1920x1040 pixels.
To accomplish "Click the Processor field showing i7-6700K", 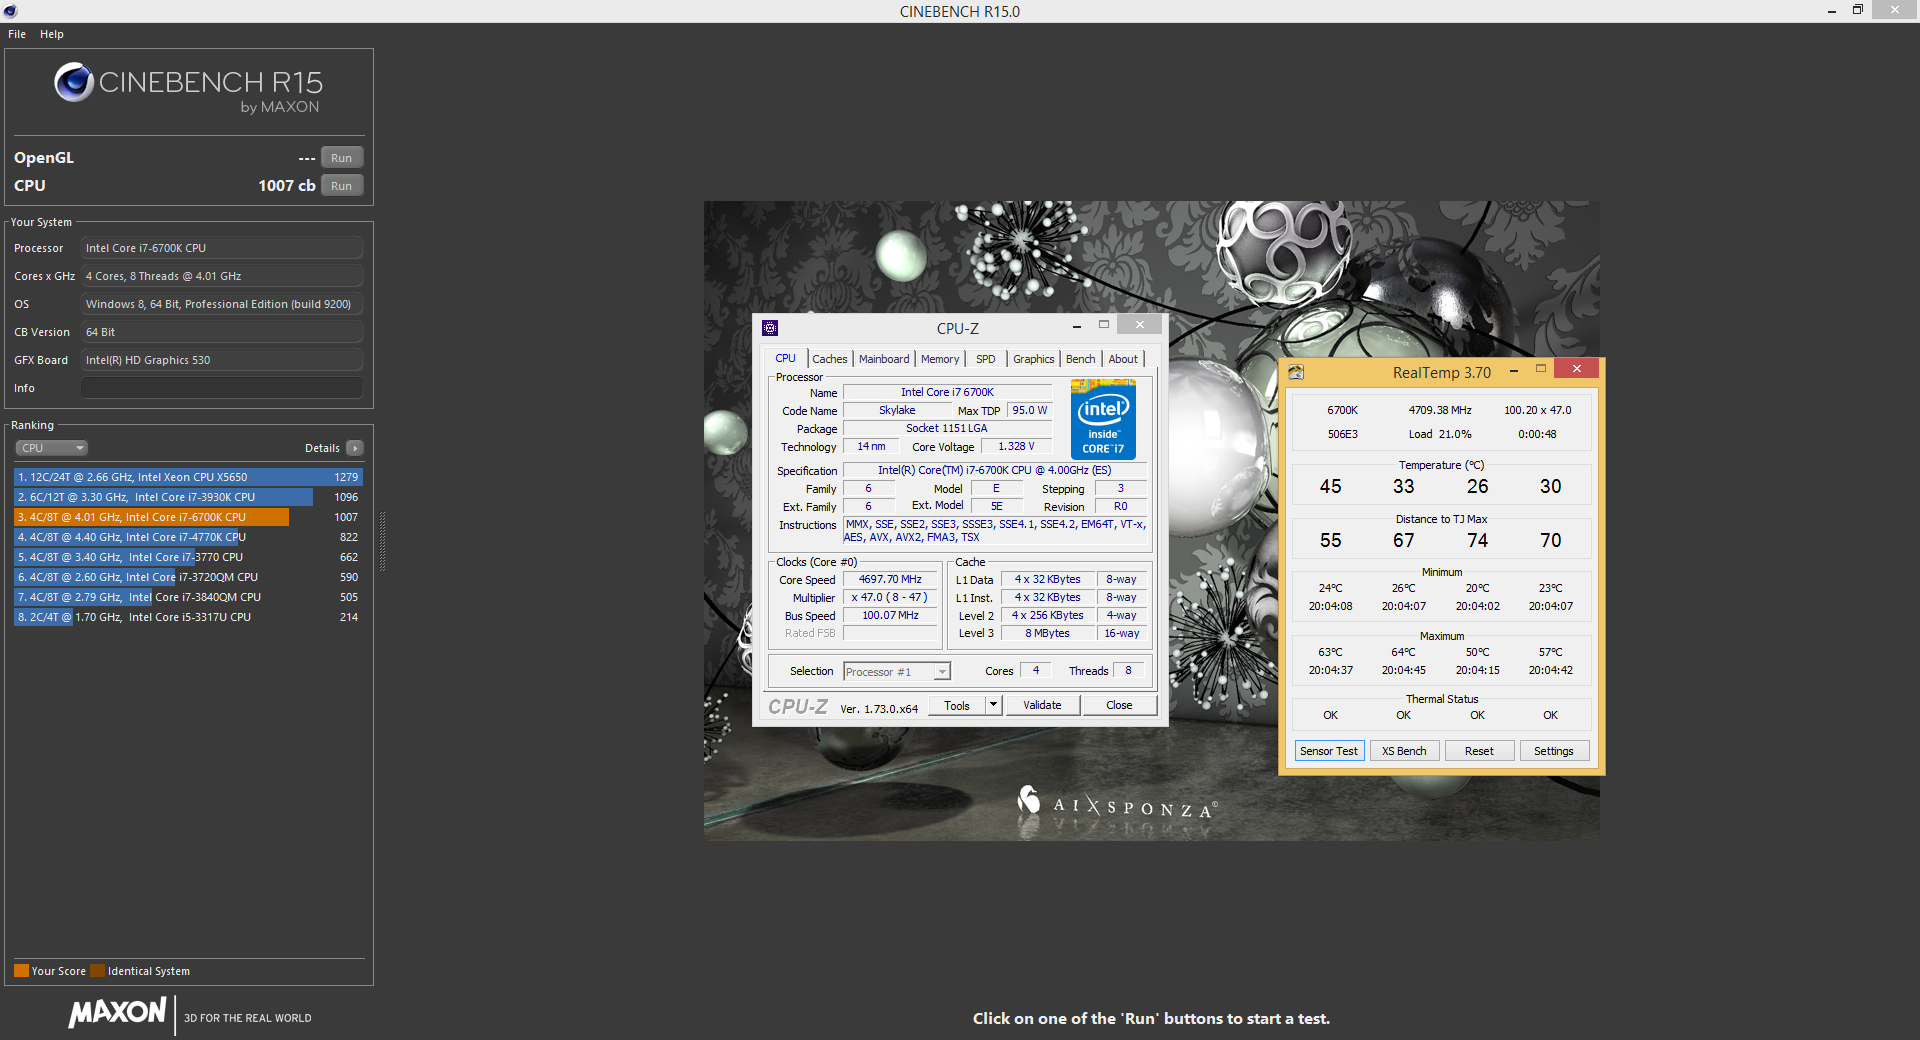I will point(222,248).
